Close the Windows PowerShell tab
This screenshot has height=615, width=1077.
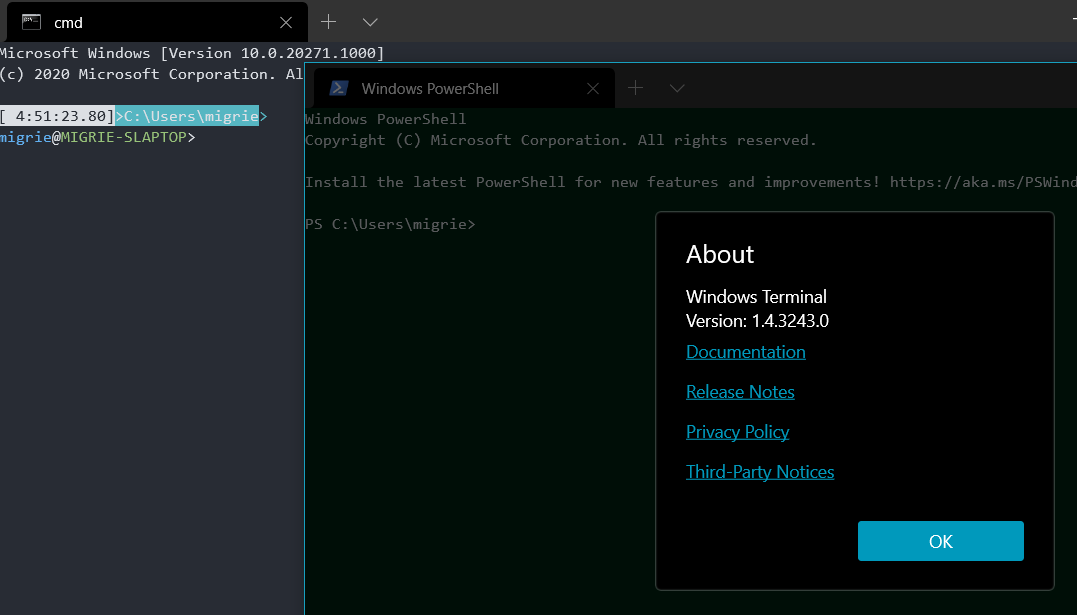[593, 89]
